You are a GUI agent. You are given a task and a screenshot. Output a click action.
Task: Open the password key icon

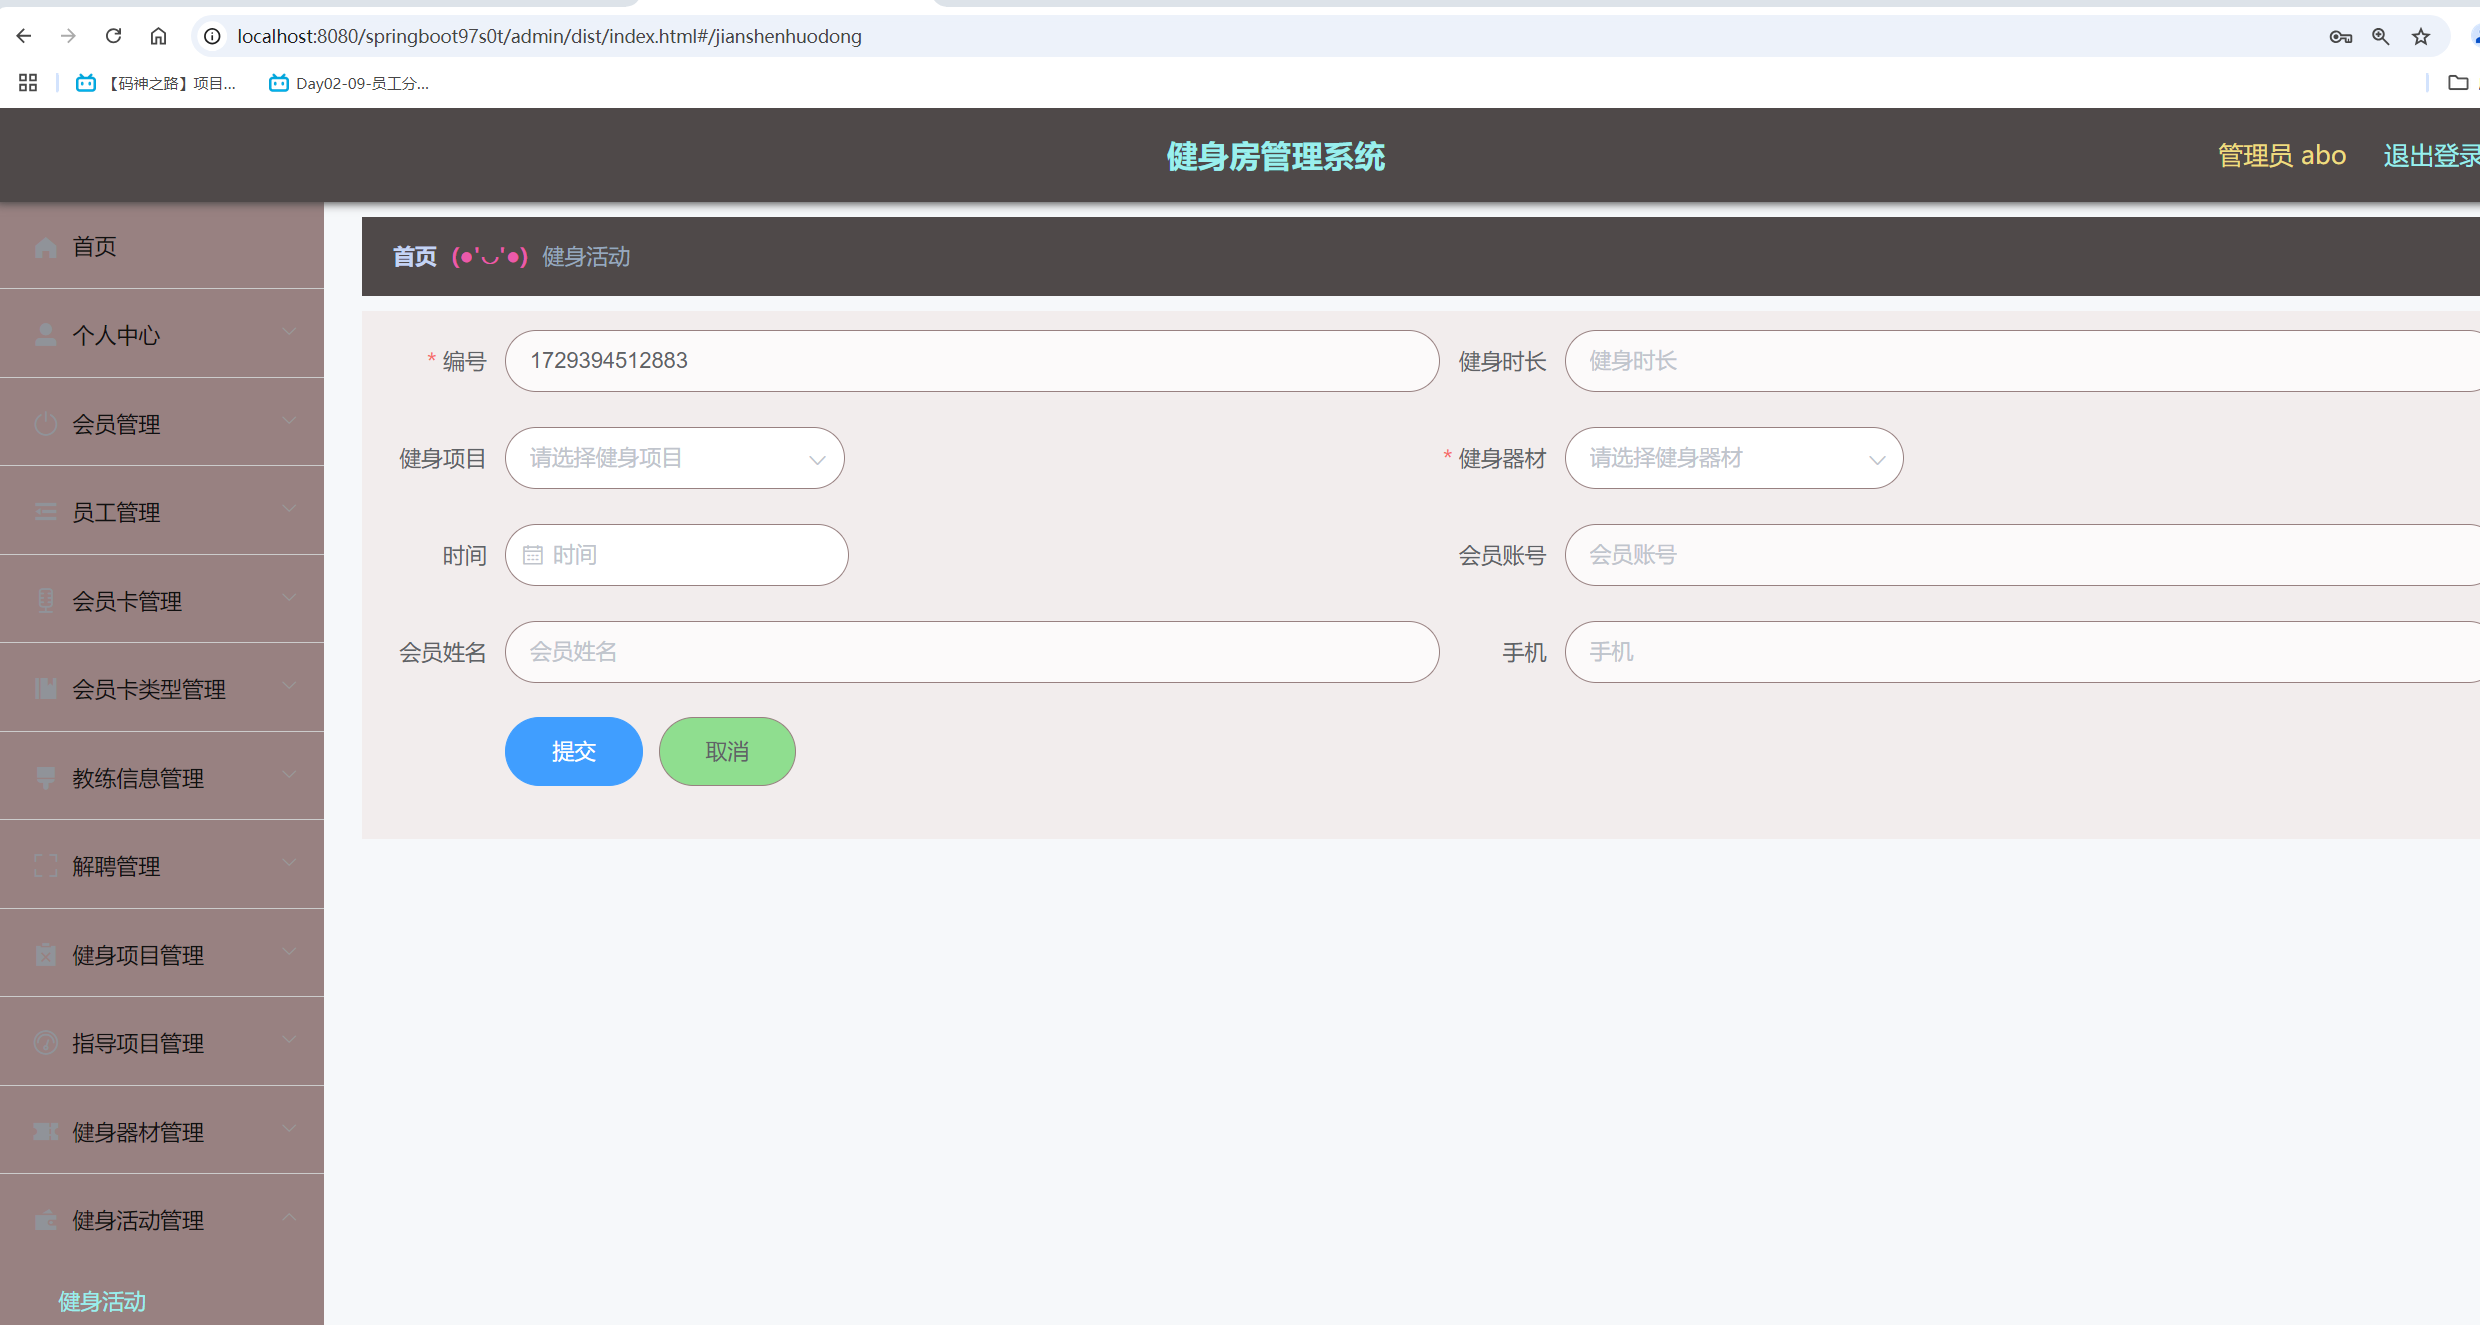pos(2340,37)
